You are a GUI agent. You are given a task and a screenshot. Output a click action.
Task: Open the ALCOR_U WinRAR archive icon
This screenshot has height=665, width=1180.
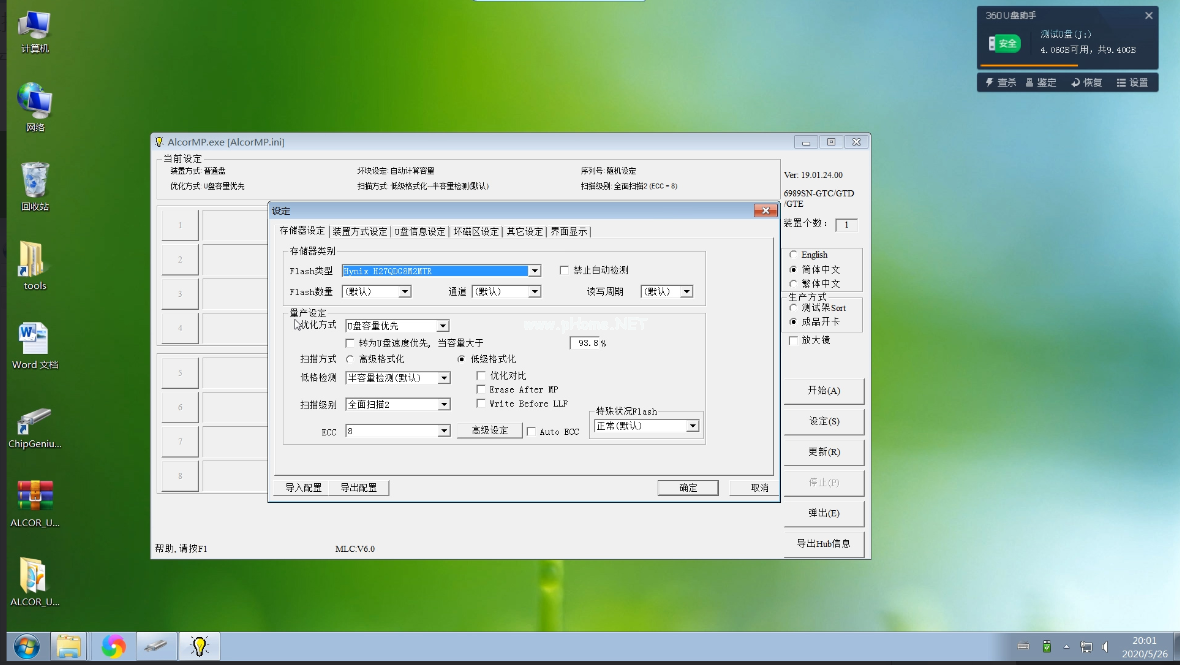click(34, 498)
